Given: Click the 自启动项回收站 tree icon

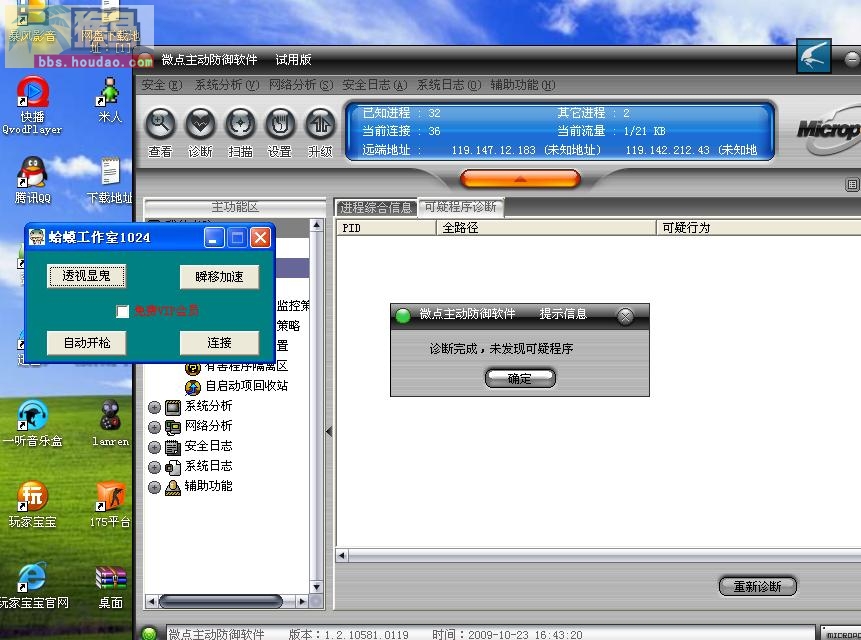Looking at the screenshot, I should click(193, 387).
